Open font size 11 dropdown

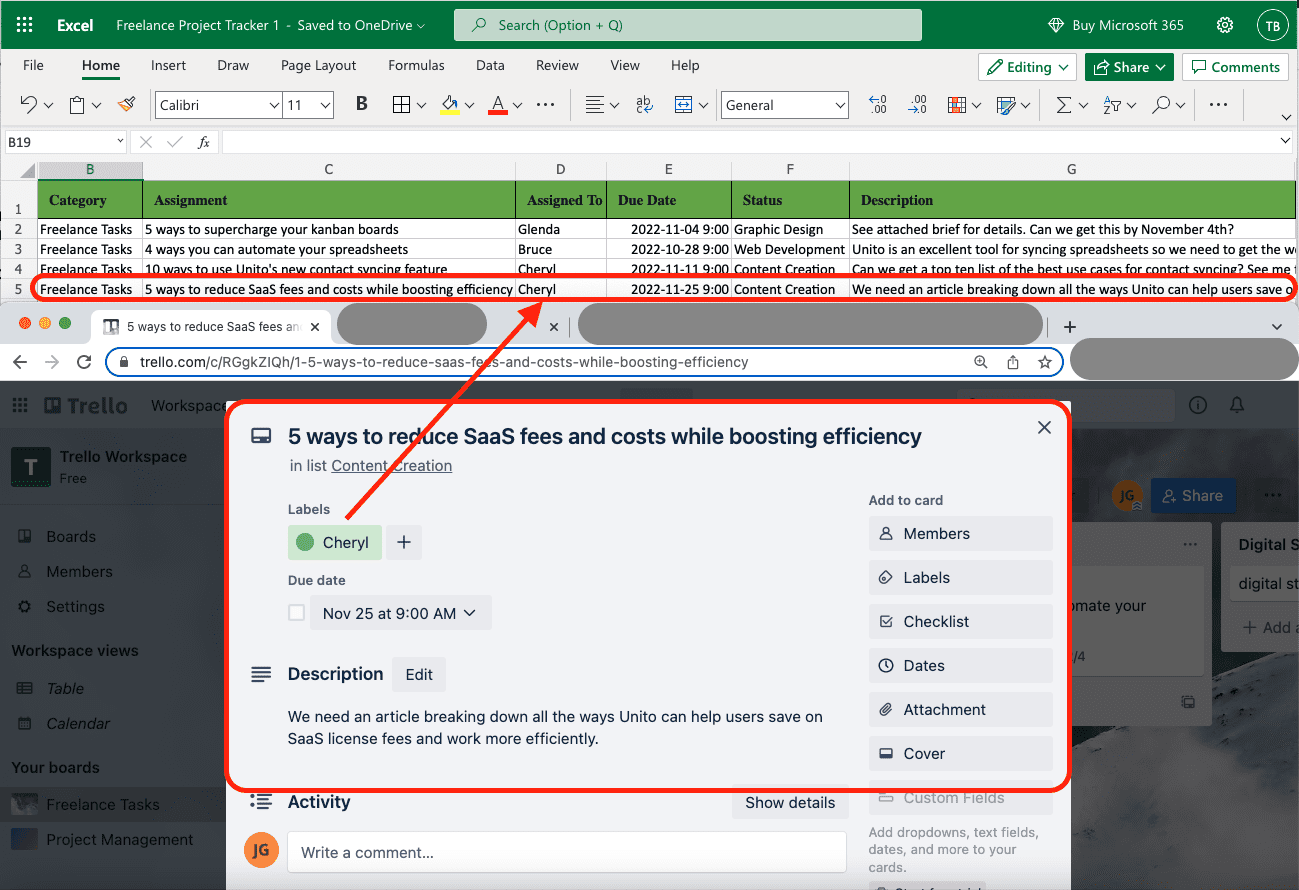[x=325, y=105]
